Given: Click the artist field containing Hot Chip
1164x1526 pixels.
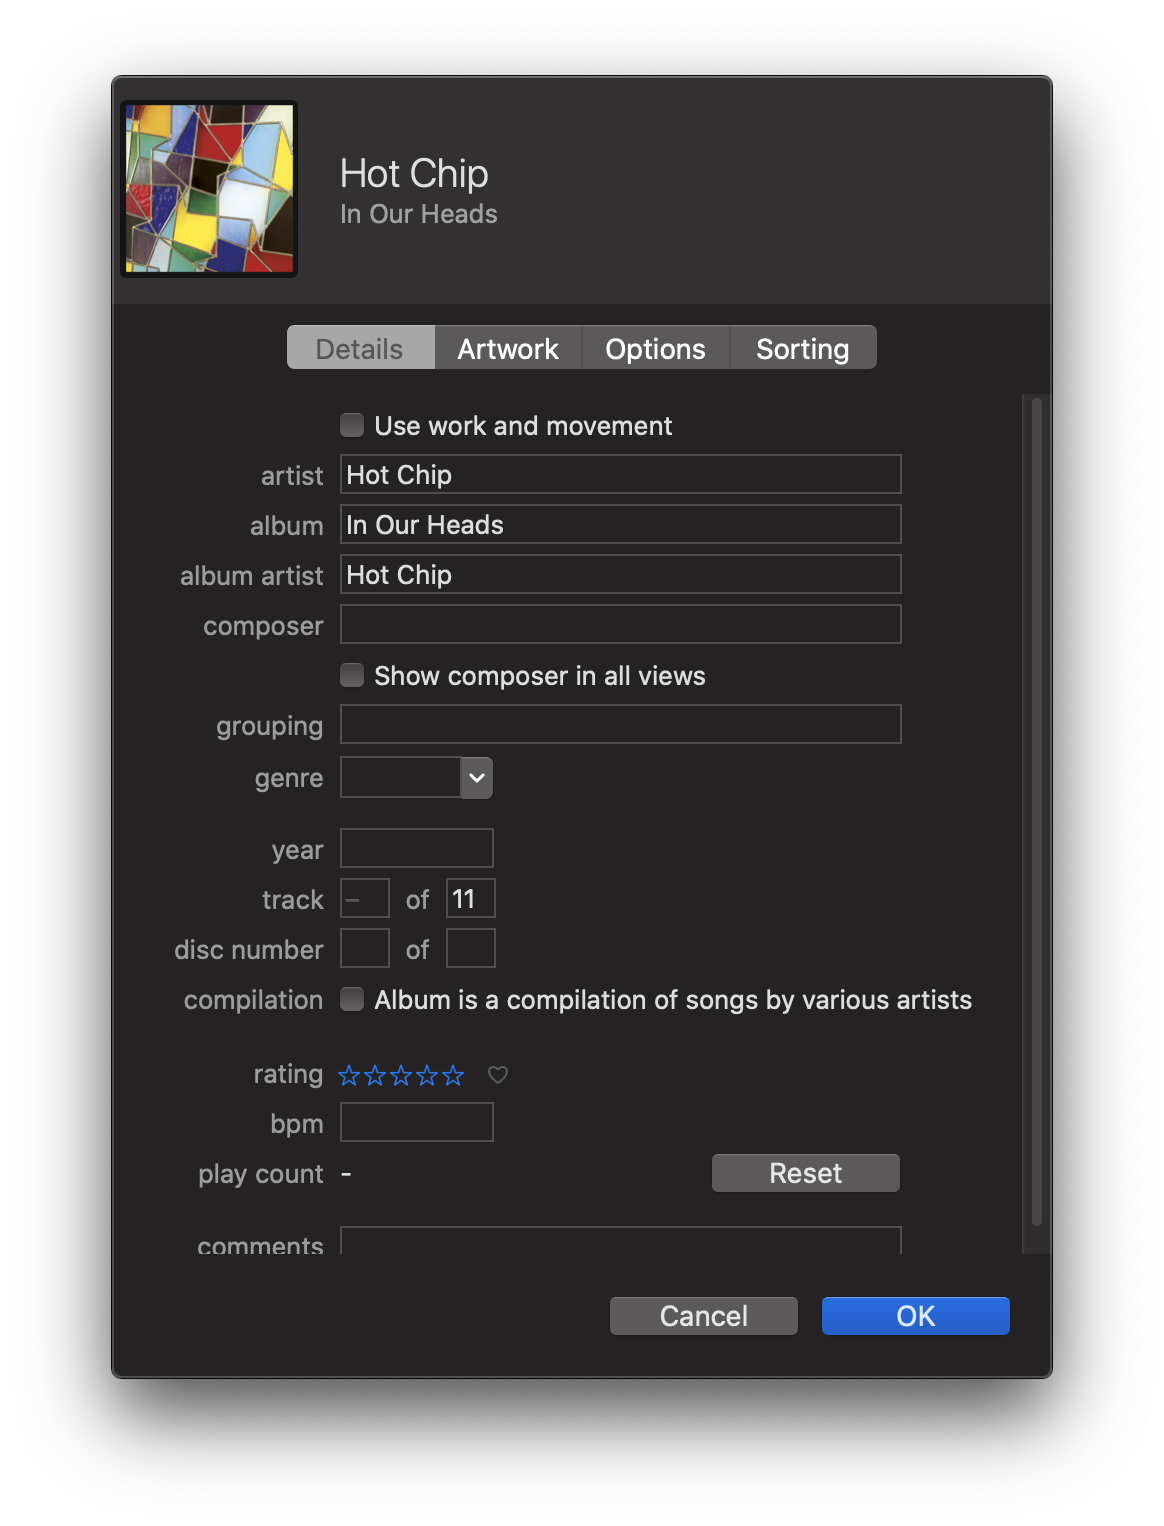Looking at the screenshot, I should 621,474.
